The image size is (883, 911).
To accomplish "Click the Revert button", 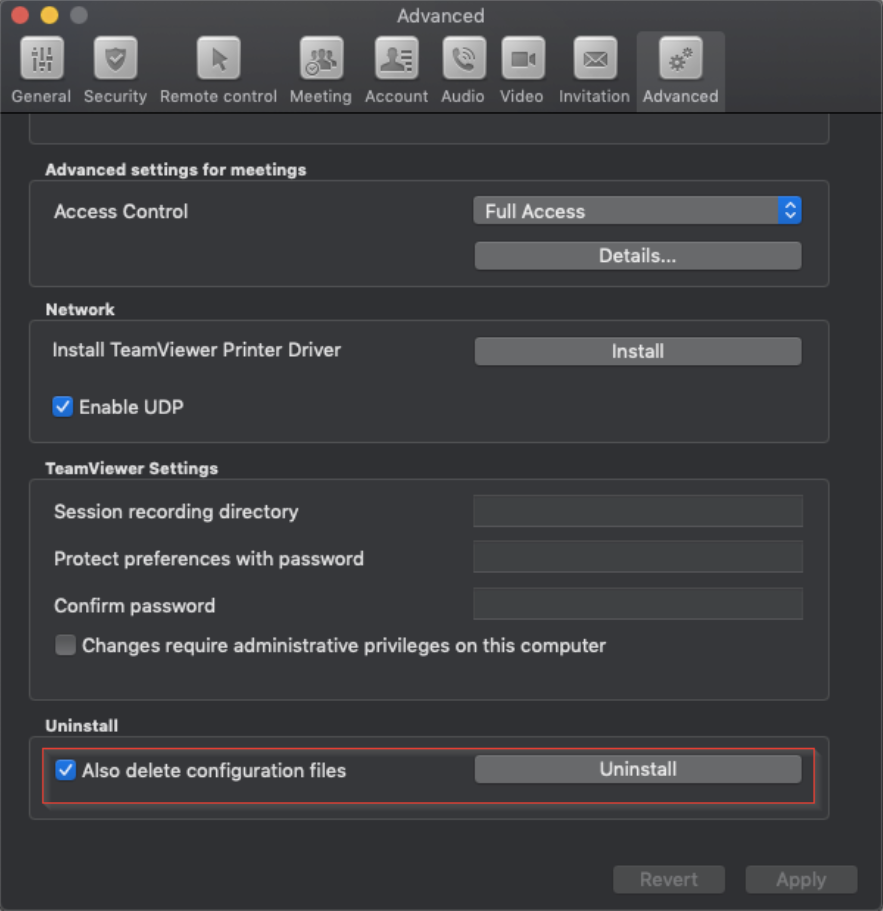I will click(669, 880).
